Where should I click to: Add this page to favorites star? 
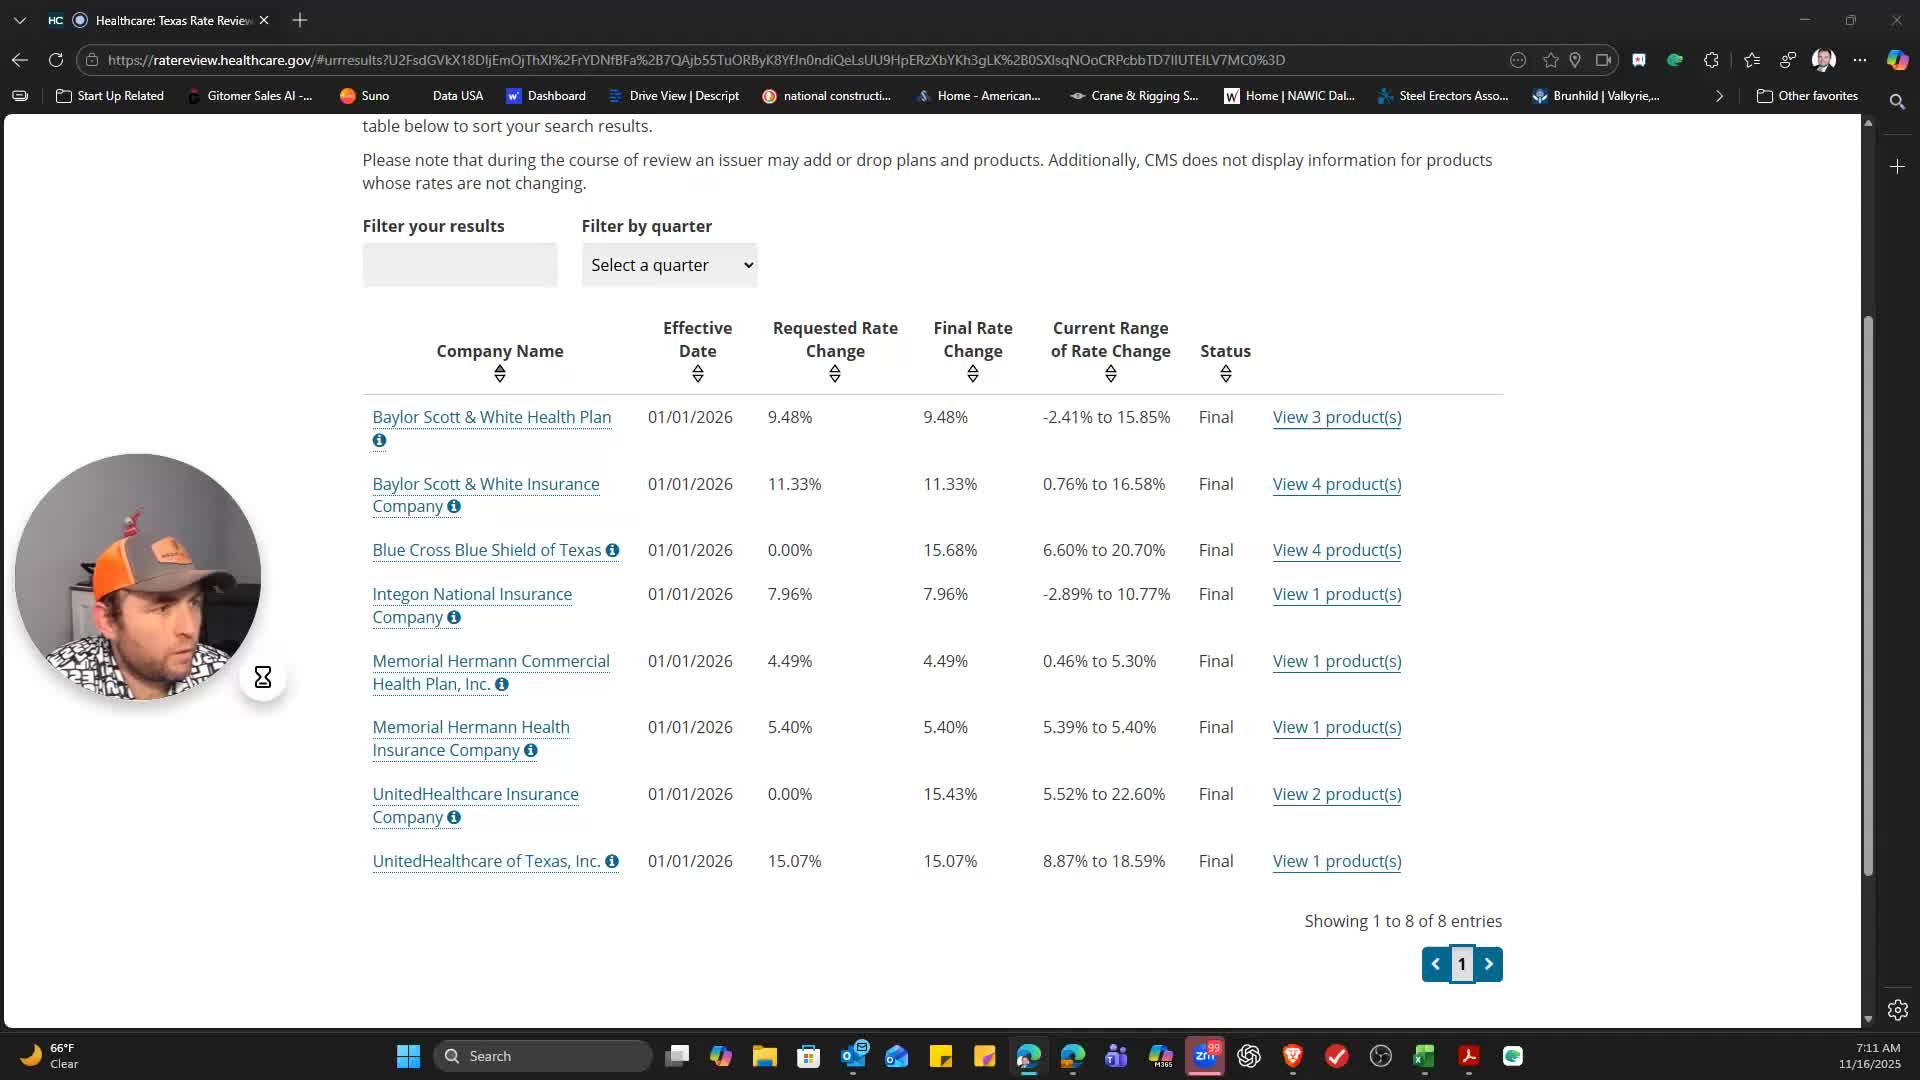tap(1551, 60)
